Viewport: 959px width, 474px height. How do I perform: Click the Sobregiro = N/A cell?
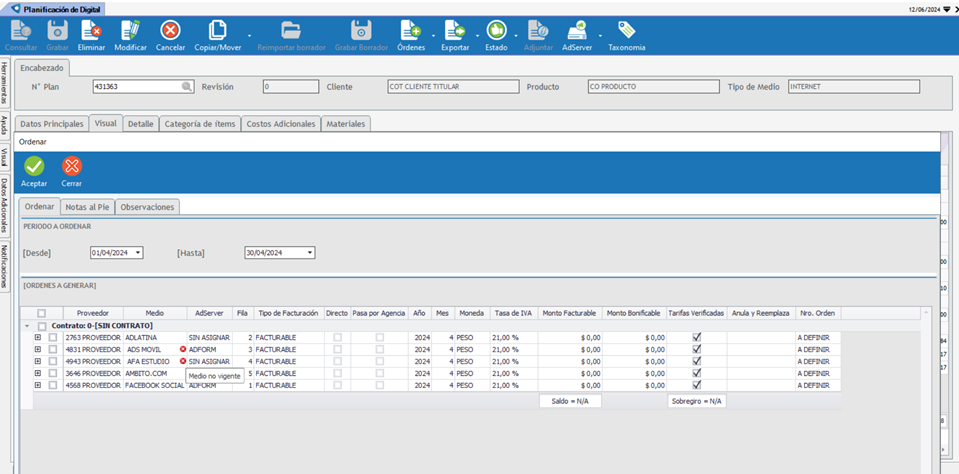tap(697, 401)
